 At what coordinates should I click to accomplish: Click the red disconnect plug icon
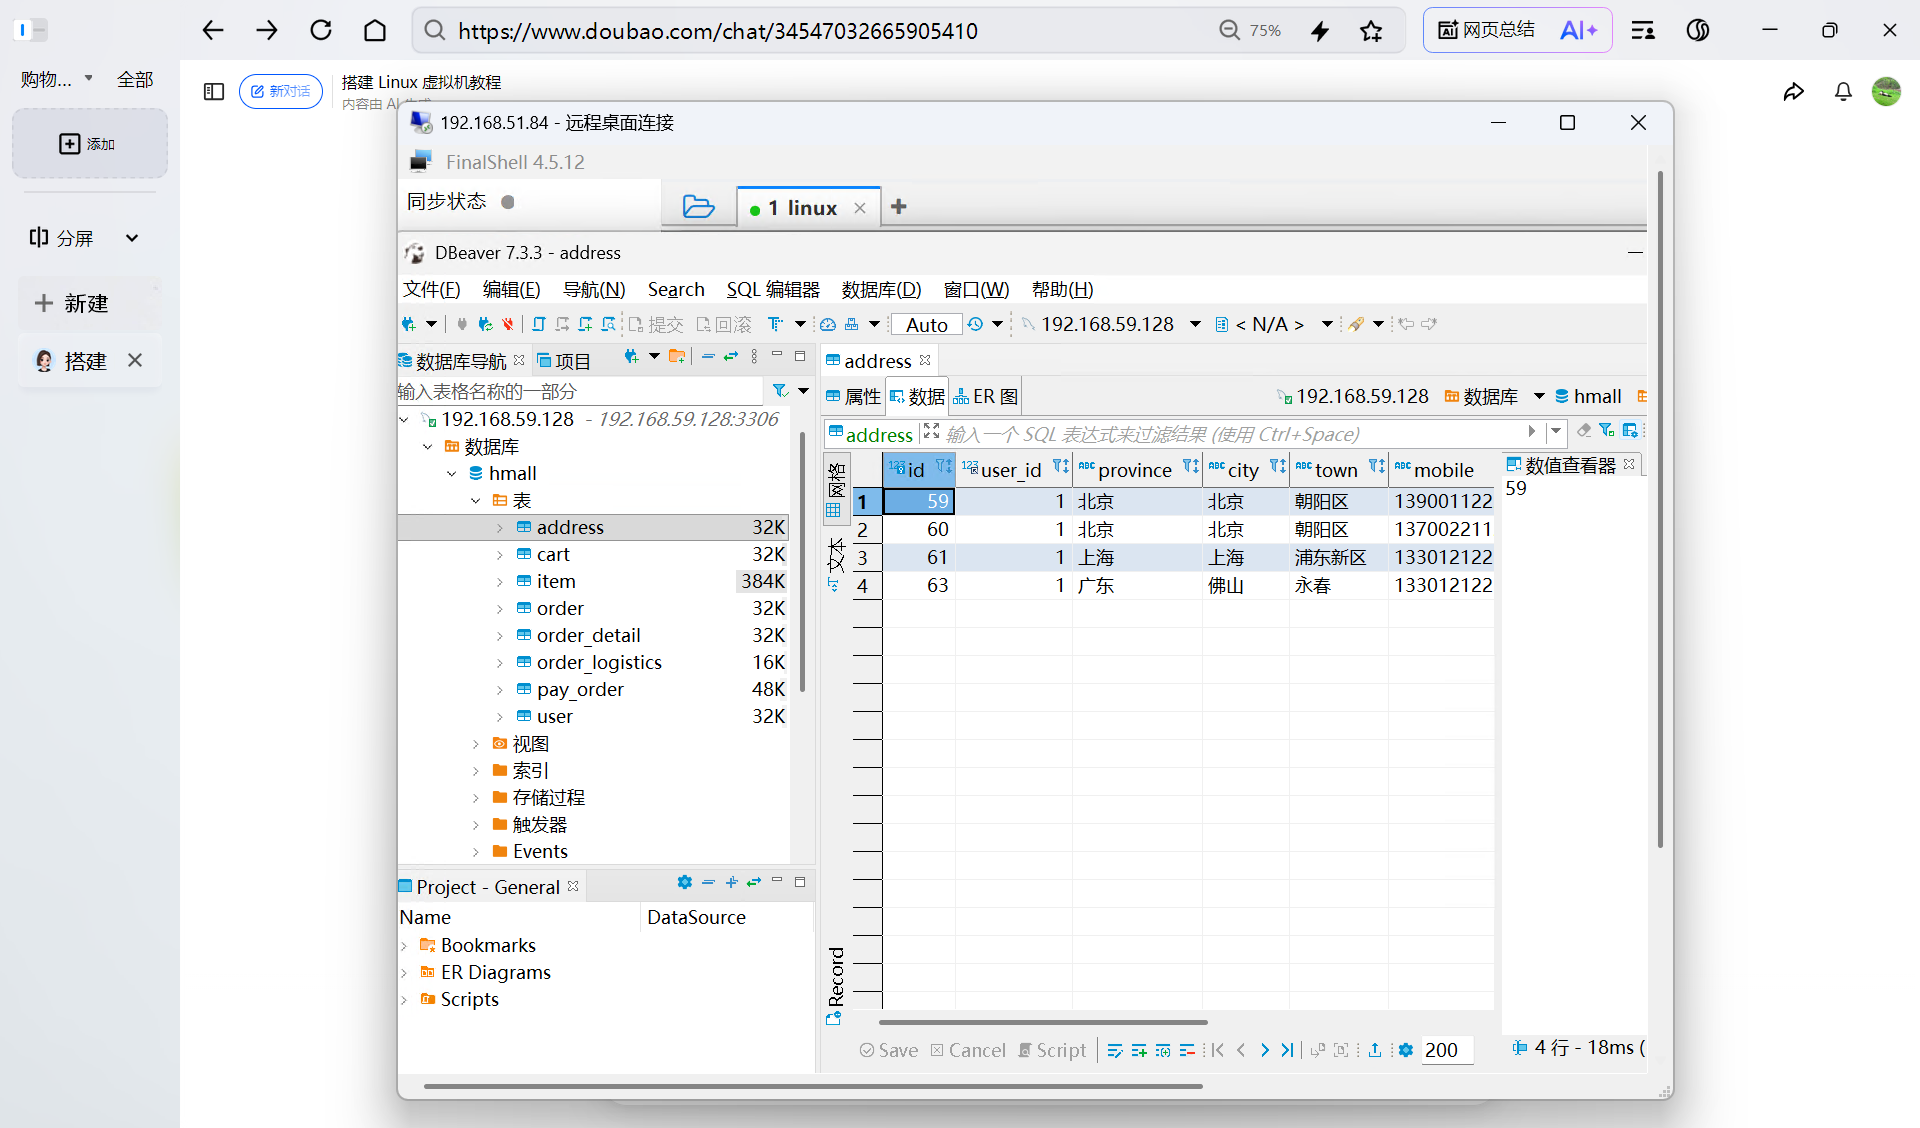(508, 324)
